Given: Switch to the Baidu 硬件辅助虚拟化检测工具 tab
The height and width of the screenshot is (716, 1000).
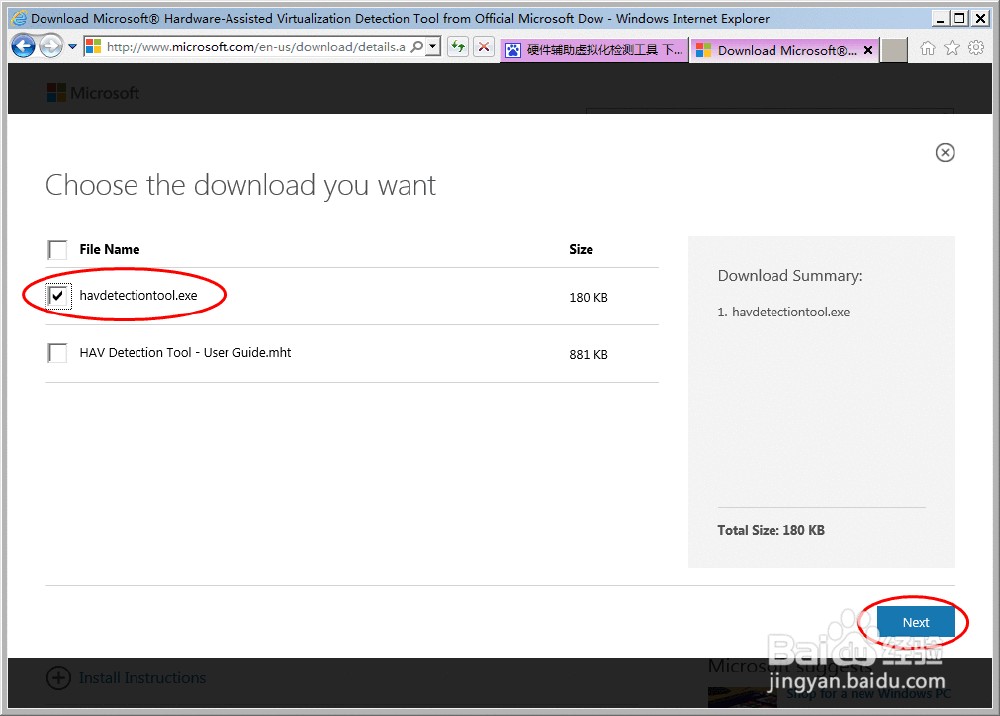Looking at the screenshot, I should (x=594, y=50).
